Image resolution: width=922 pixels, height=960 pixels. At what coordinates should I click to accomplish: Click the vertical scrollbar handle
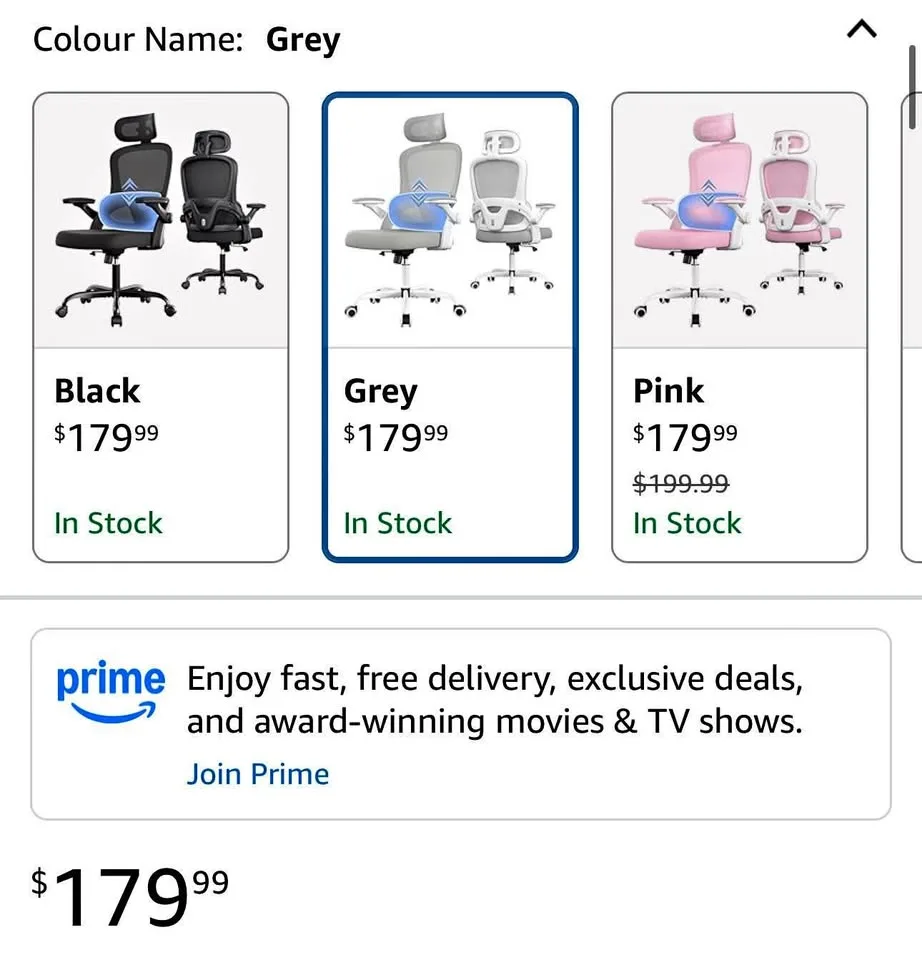pos(912,86)
